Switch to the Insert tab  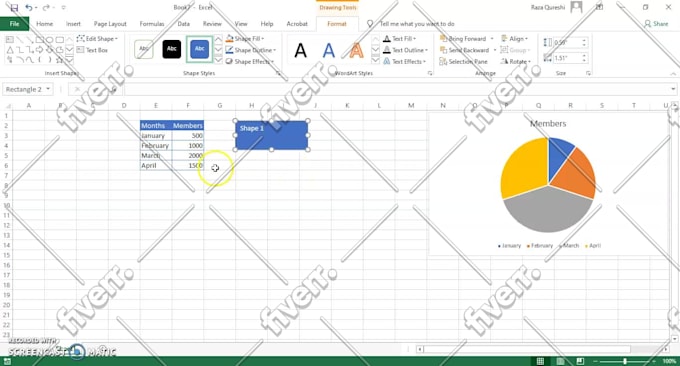click(x=73, y=24)
